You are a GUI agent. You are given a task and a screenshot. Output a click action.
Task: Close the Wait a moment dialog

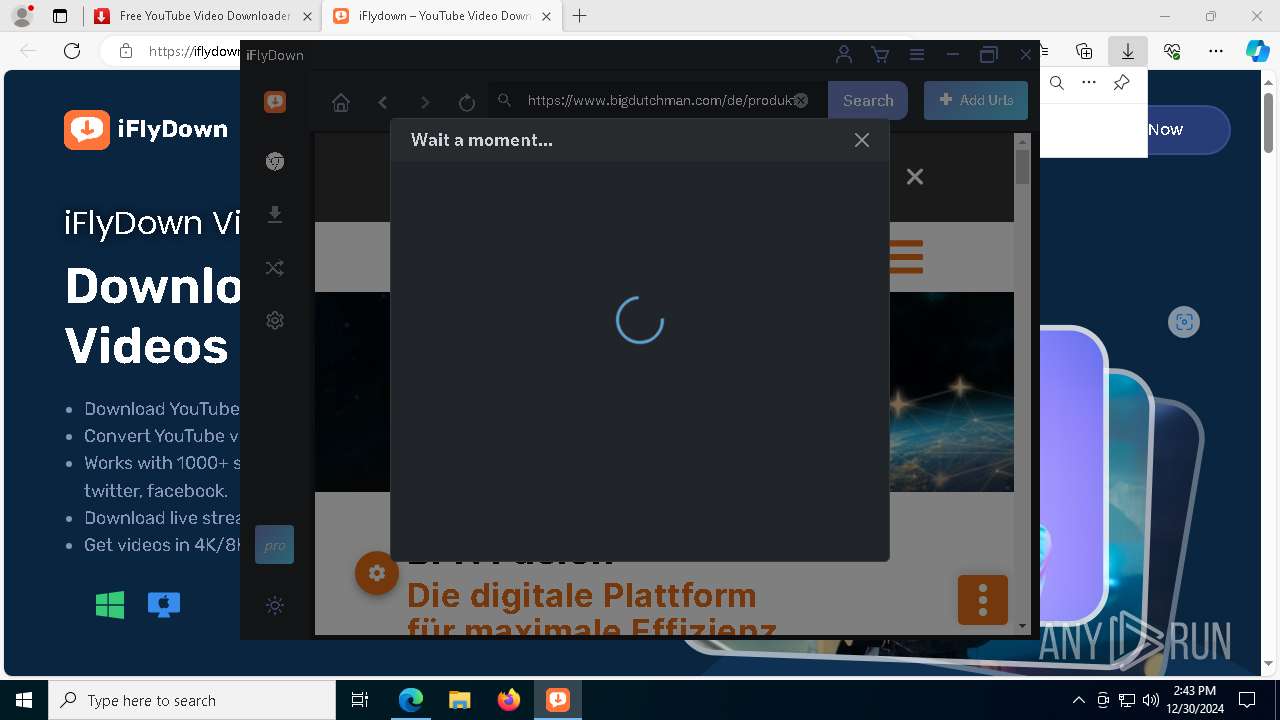click(x=862, y=140)
